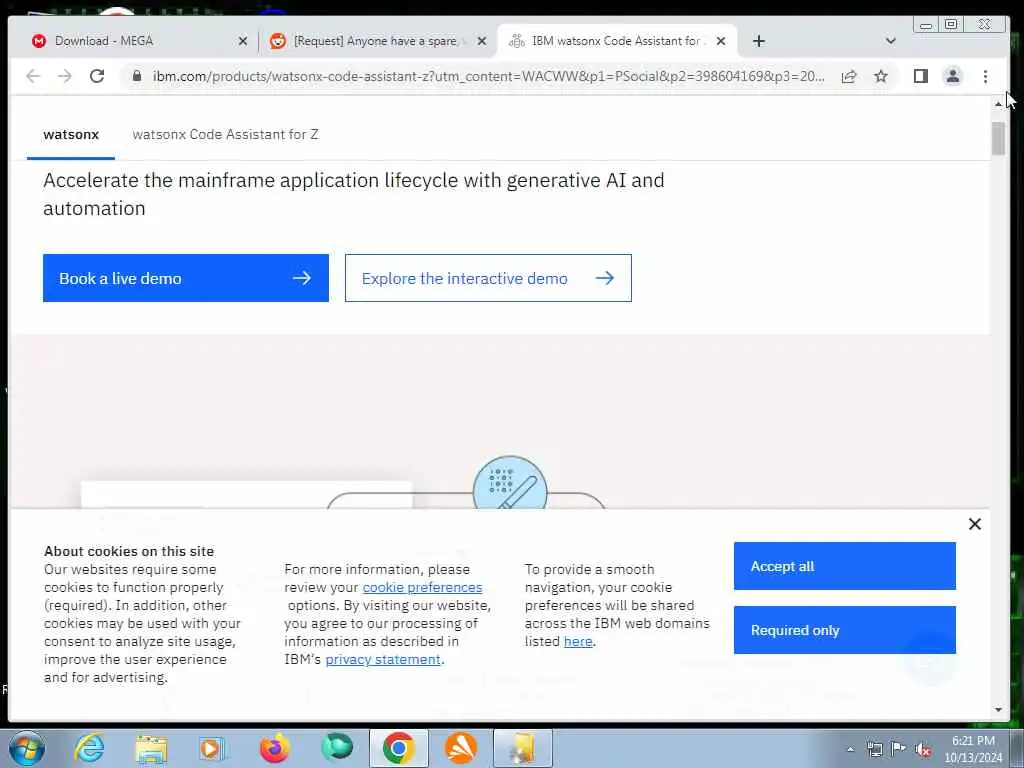Open the taskbar clock and date
Image resolution: width=1024 pixels, height=768 pixels.
(x=973, y=749)
